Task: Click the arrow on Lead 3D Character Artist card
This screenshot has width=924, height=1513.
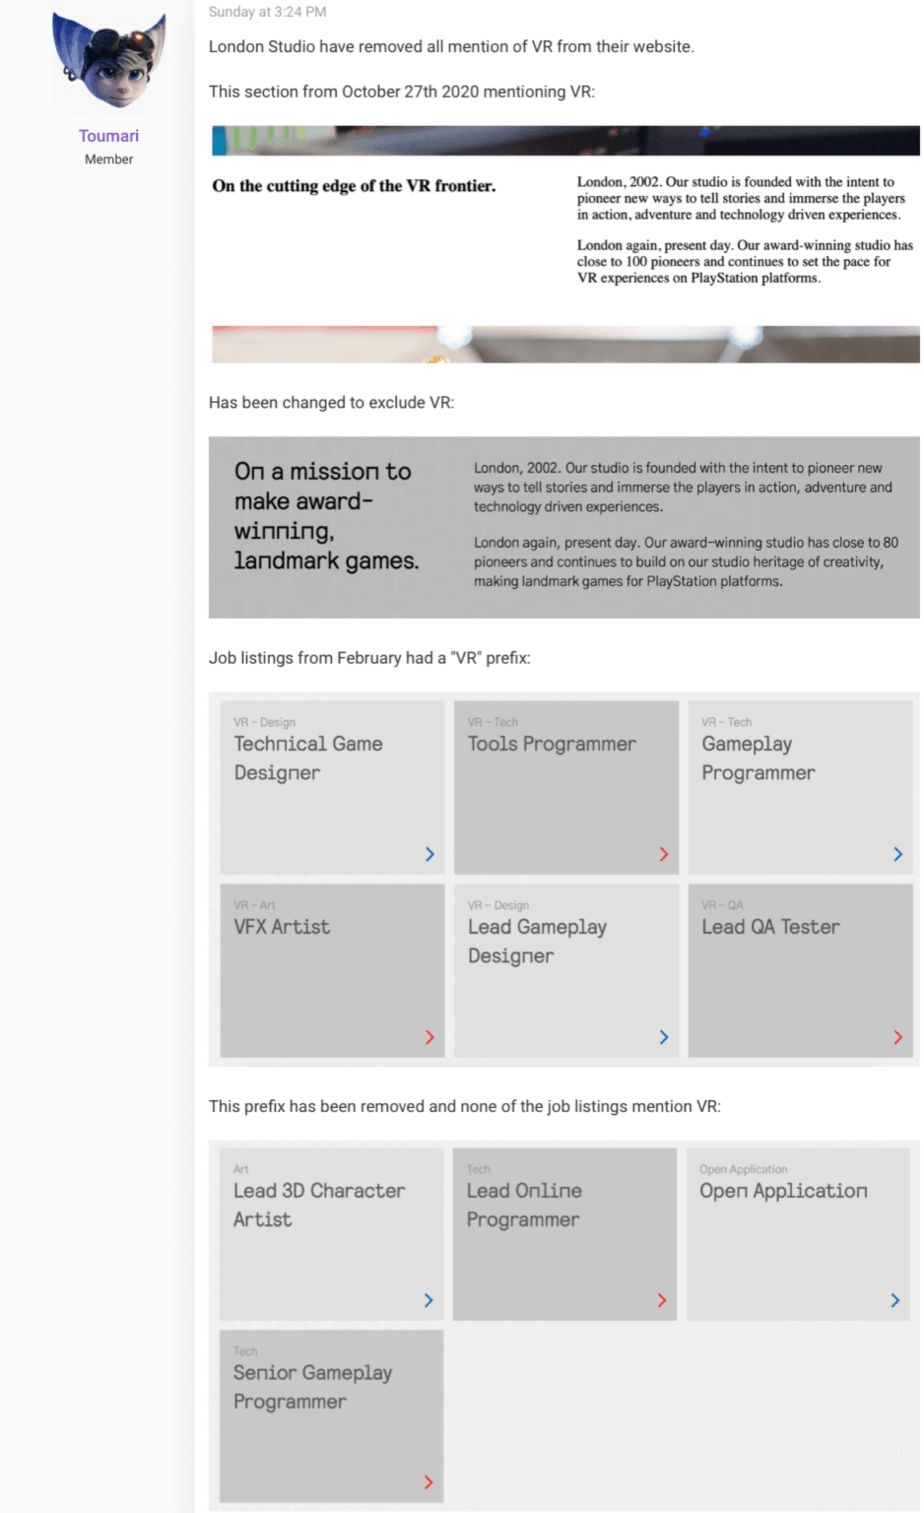Action: (x=429, y=1300)
